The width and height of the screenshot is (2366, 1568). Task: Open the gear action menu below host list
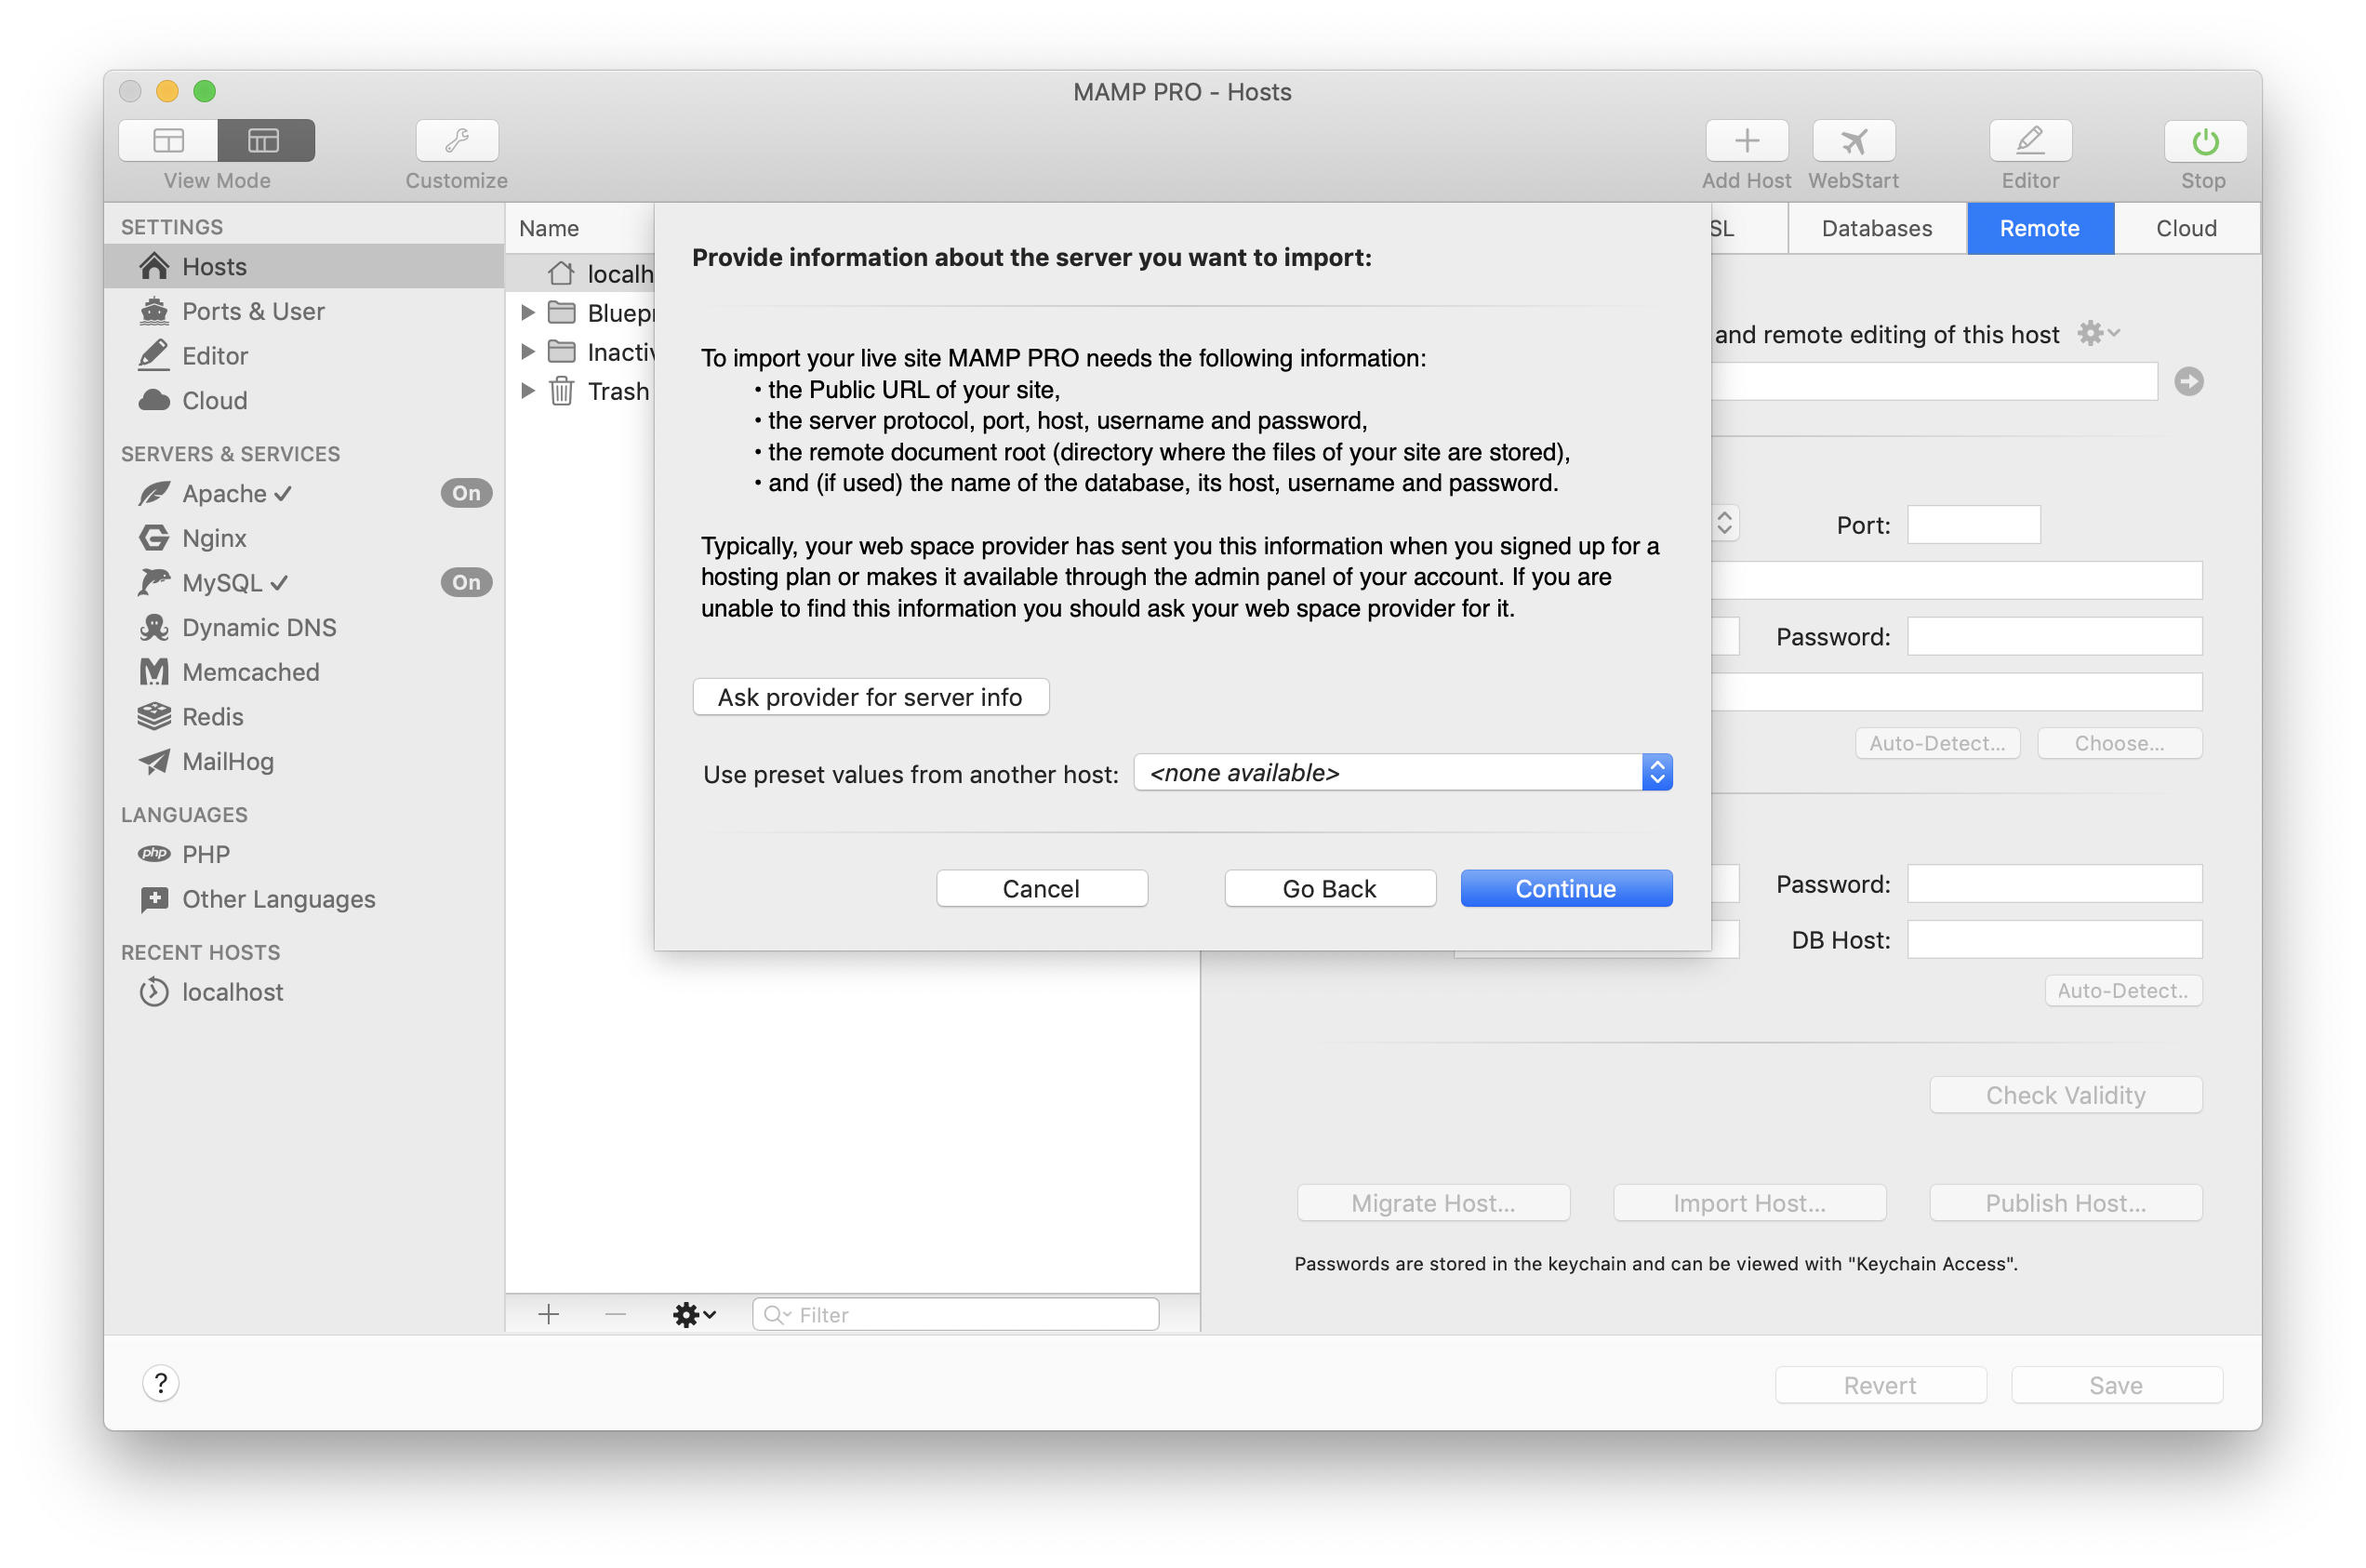pos(694,1314)
